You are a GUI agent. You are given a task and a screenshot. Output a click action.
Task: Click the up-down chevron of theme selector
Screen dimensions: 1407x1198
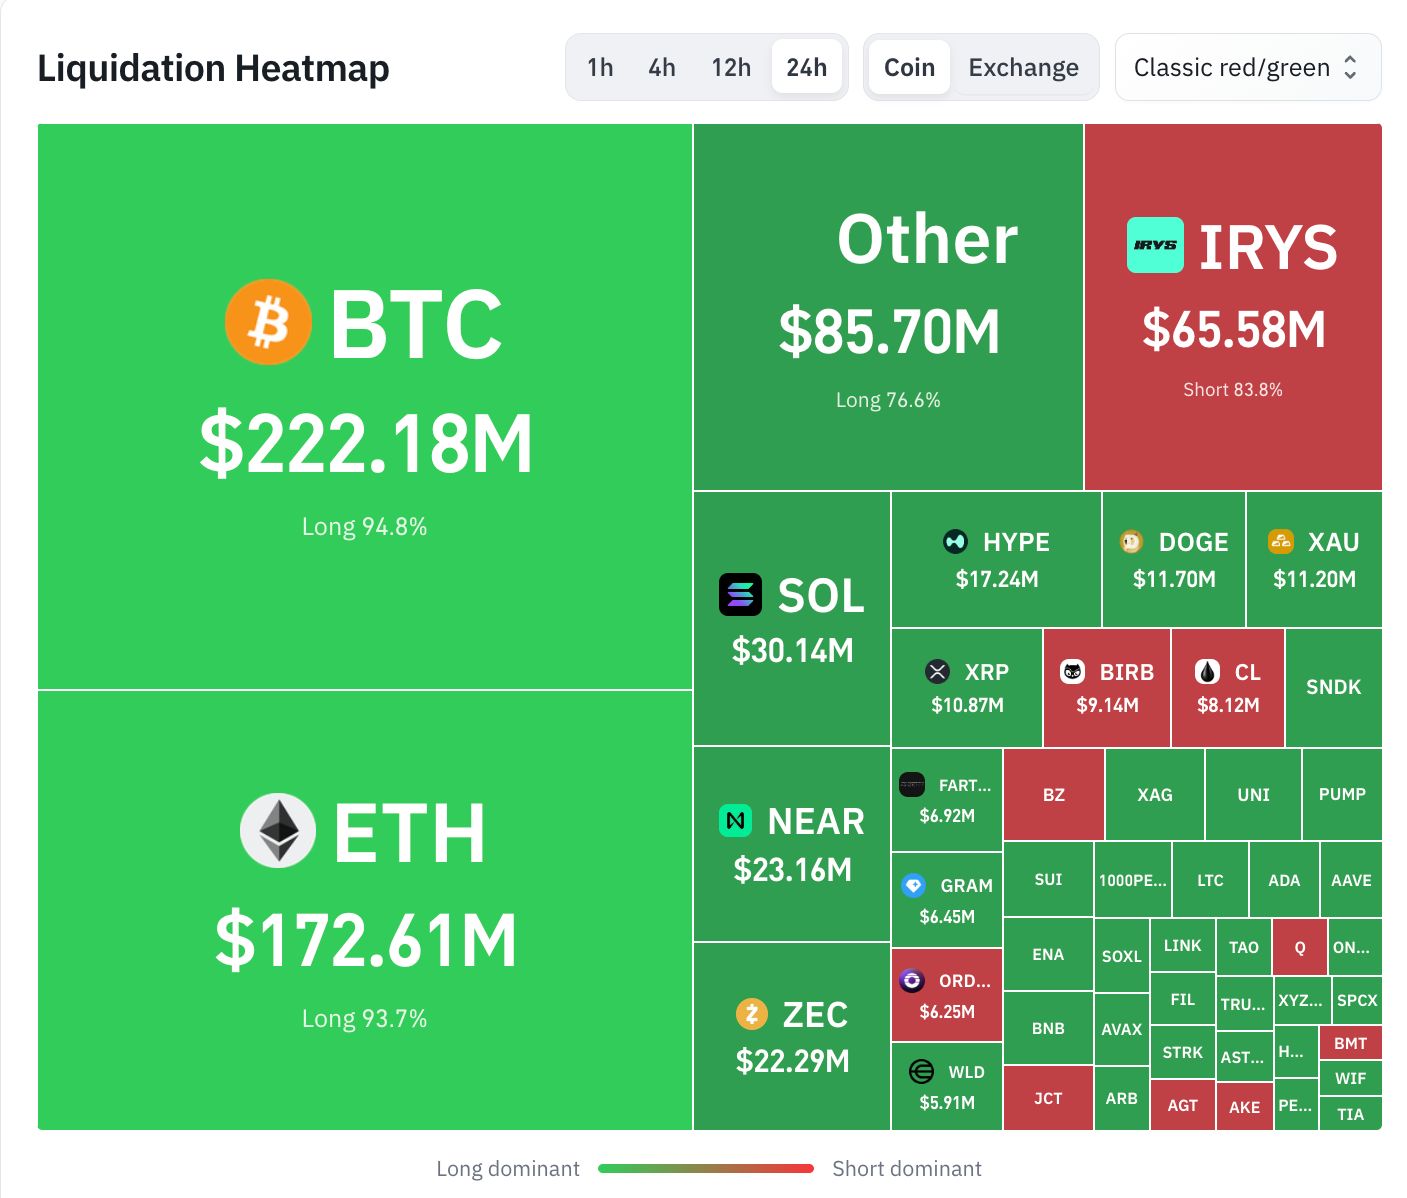pyautogui.click(x=1350, y=67)
